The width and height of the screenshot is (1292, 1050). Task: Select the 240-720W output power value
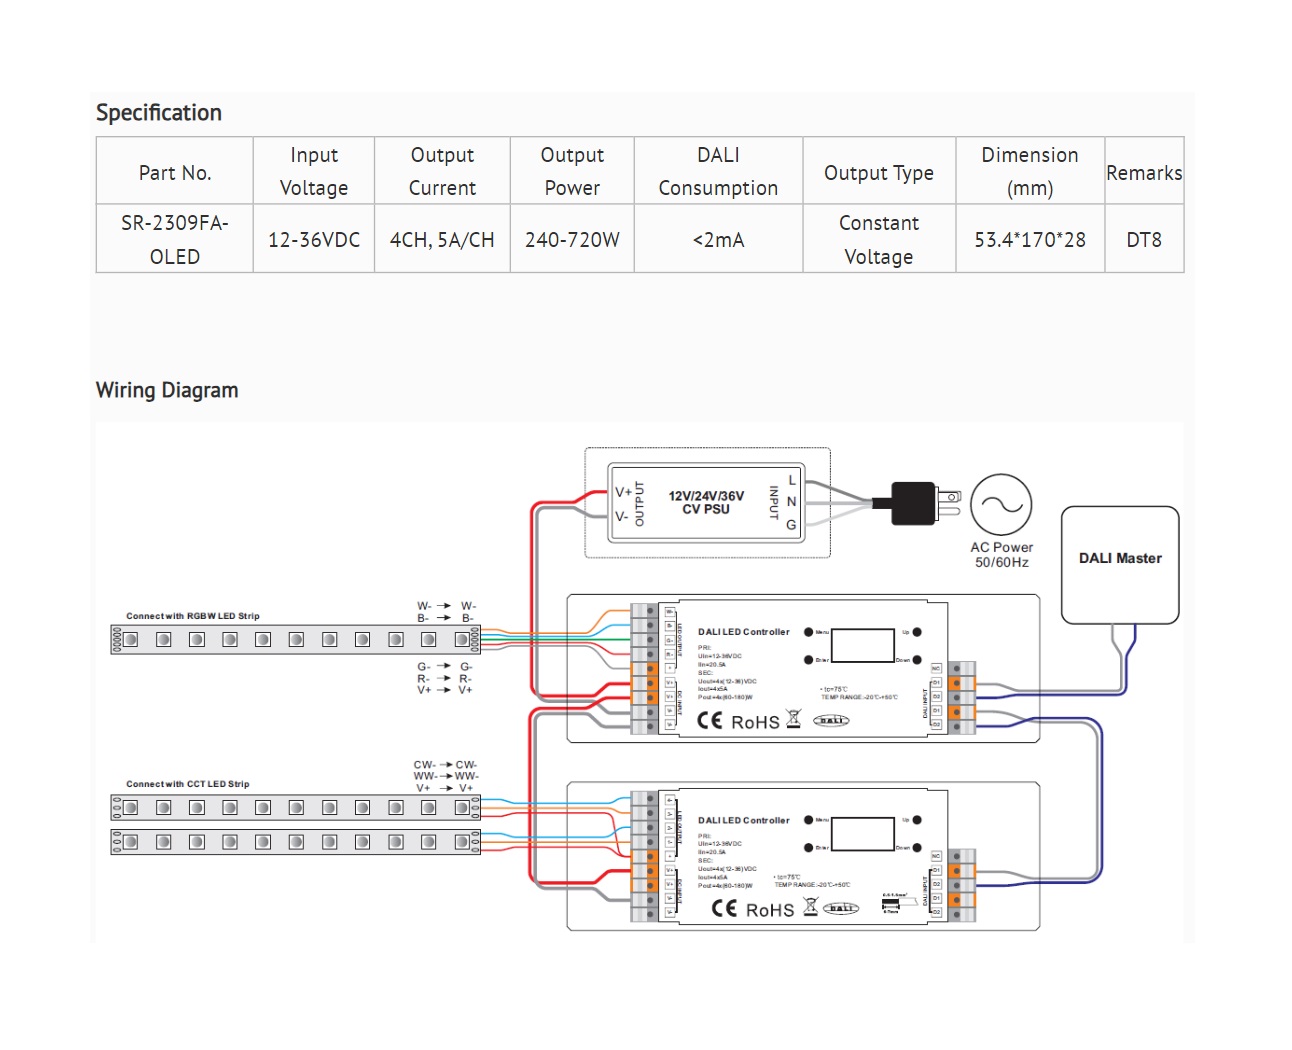[572, 240]
